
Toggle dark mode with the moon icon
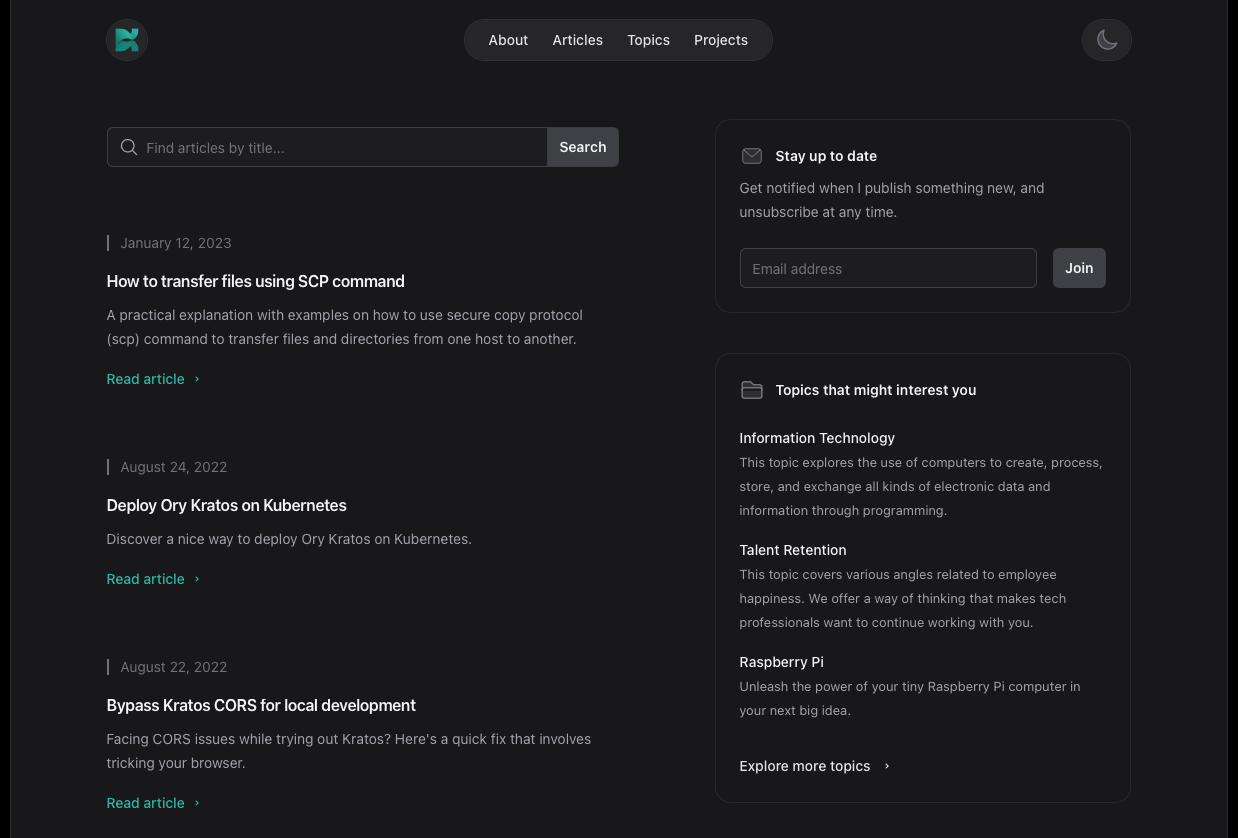pos(1106,40)
